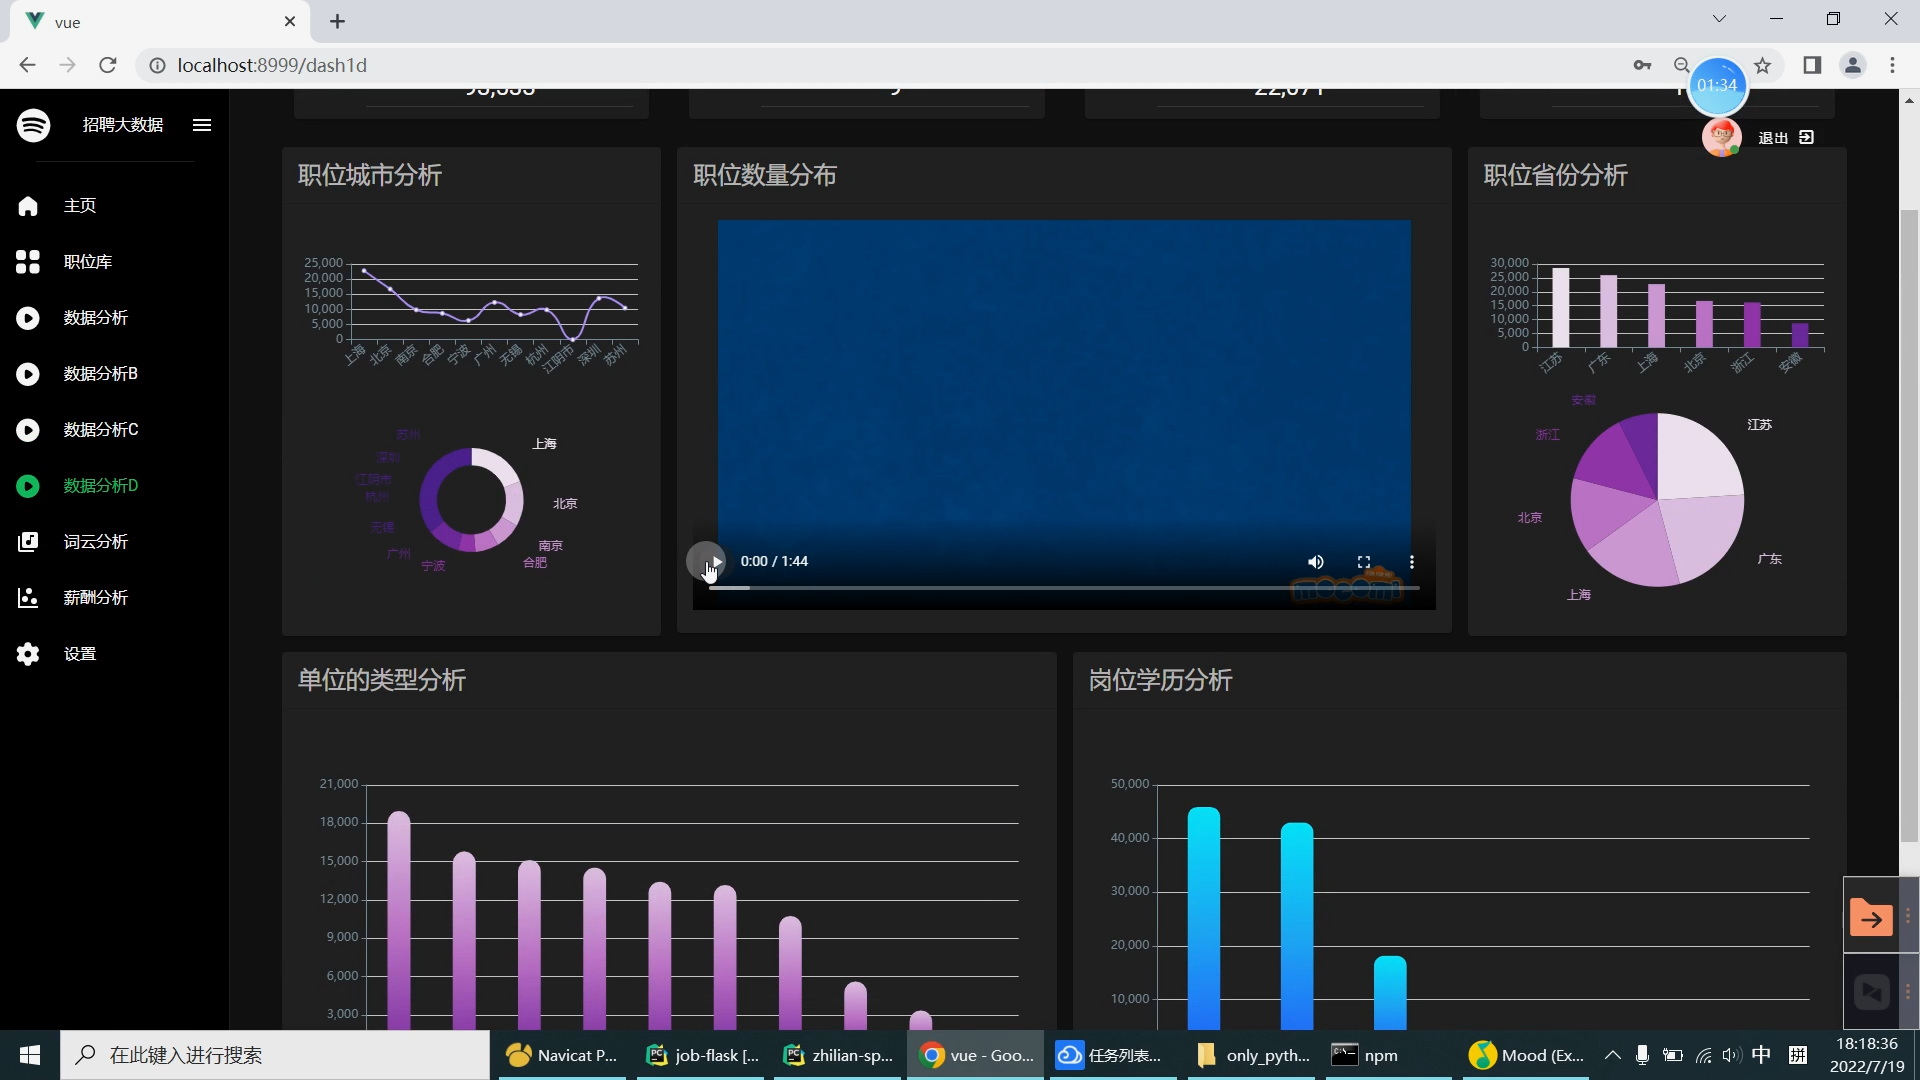
Task: Click the settings gear icon 设置
Action: 28,654
